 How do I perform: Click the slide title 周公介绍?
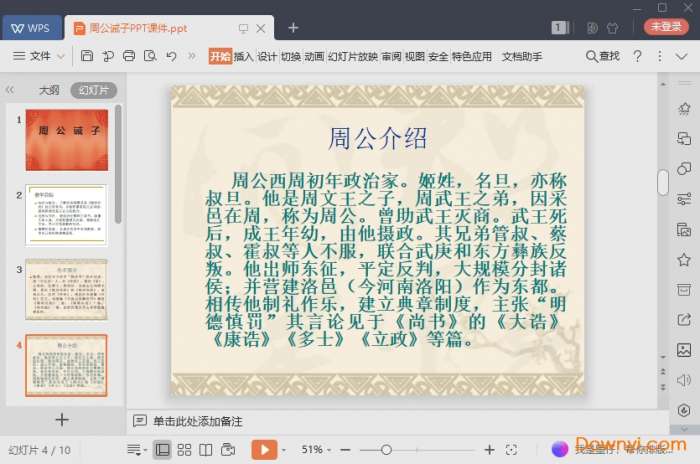[378, 138]
